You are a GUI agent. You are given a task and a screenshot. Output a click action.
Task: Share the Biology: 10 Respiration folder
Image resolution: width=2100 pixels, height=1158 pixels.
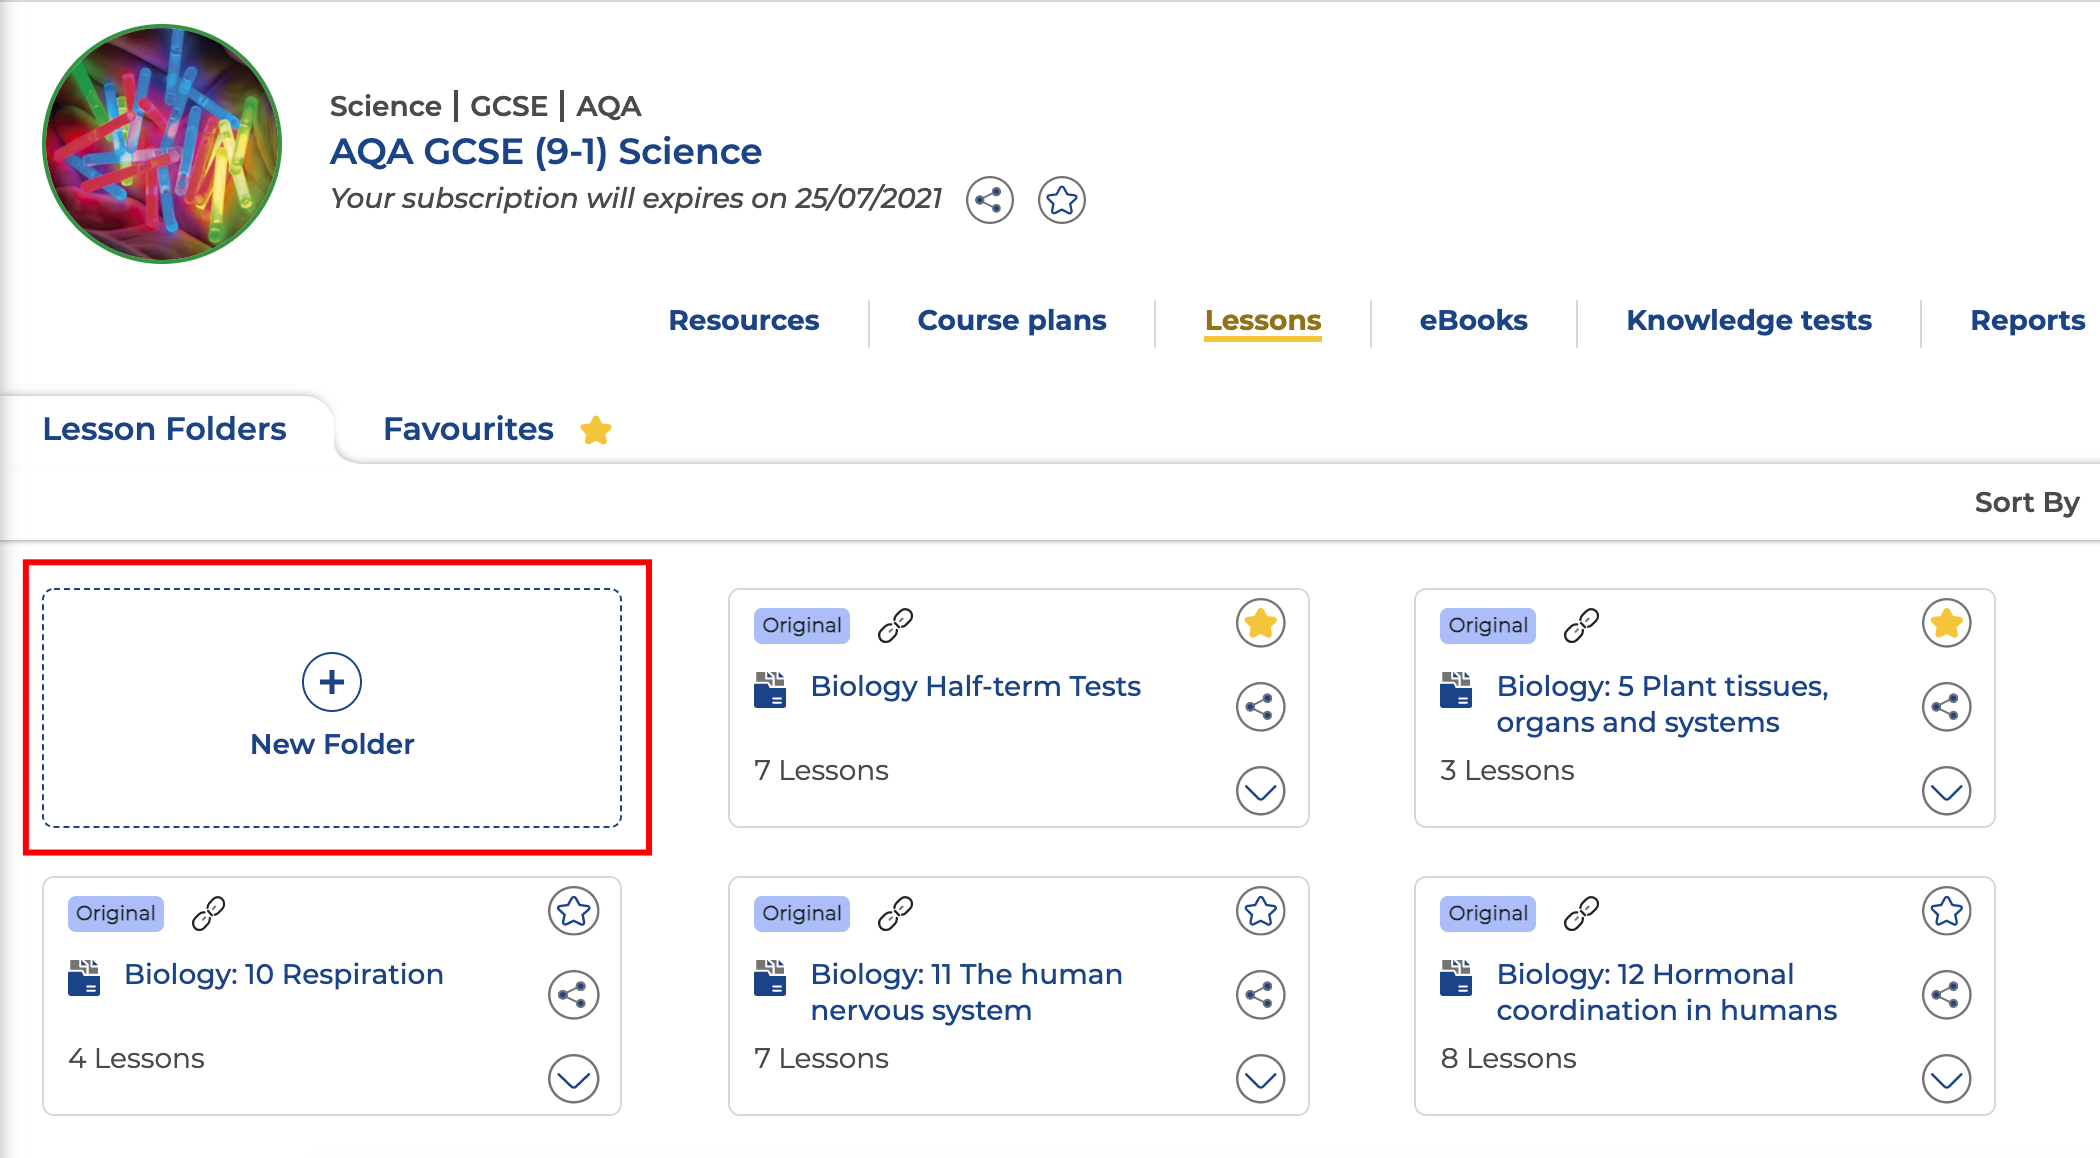pyautogui.click(x=573, y=995)
